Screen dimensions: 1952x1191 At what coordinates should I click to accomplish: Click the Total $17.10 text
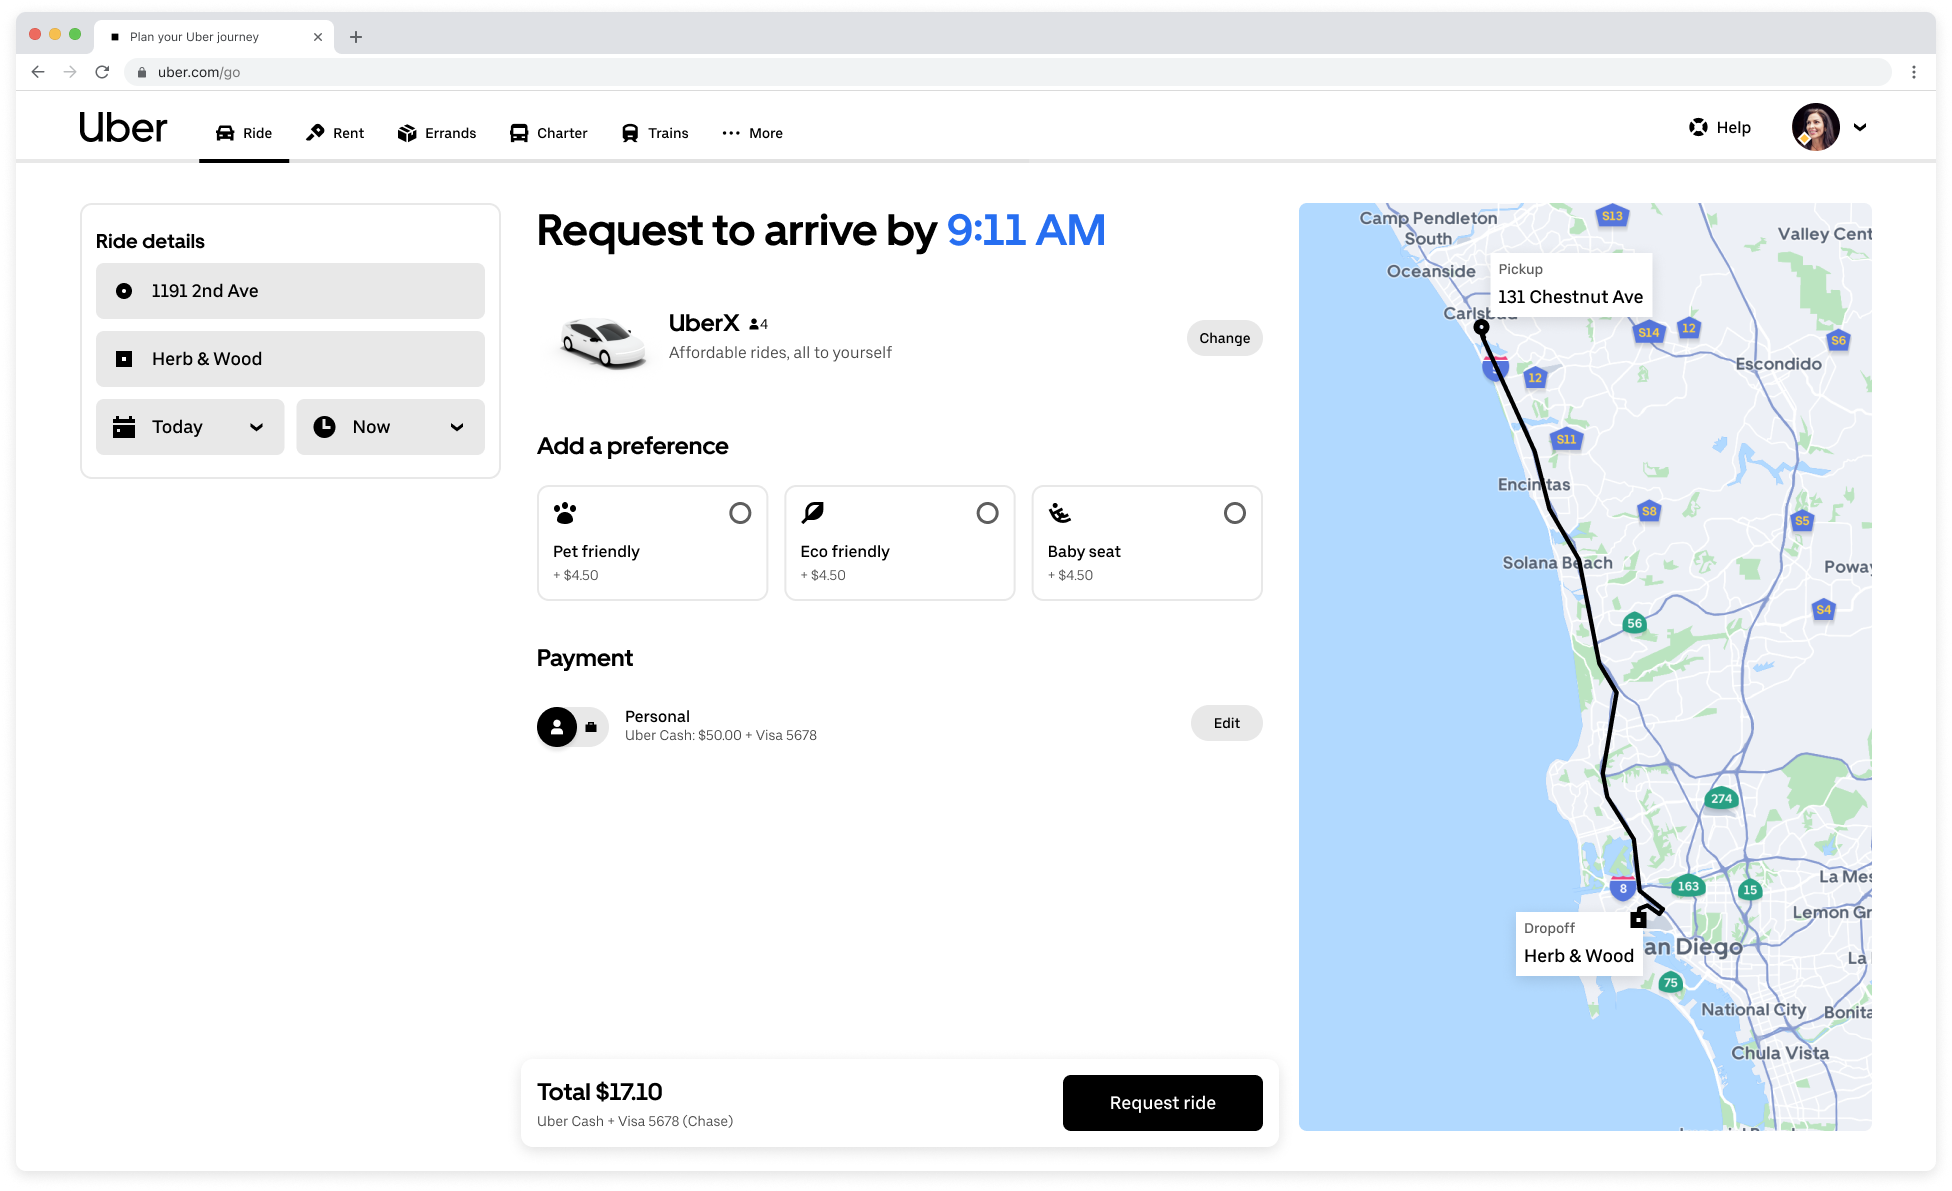600,1092
